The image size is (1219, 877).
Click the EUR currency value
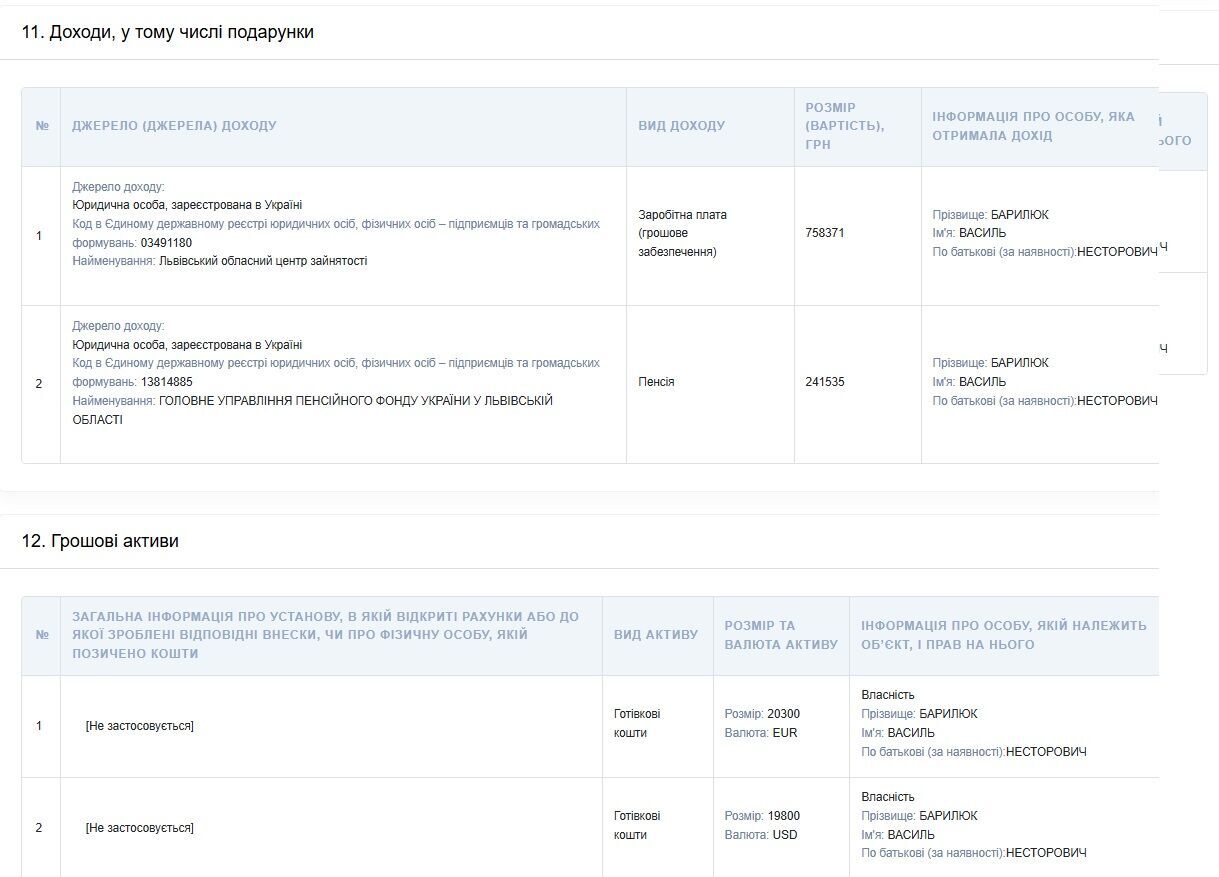point(785,733)
